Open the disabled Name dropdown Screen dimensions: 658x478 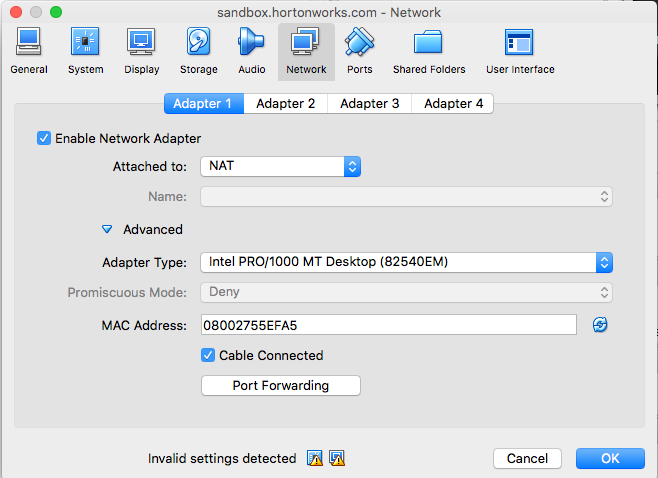(x=406, y=196)
